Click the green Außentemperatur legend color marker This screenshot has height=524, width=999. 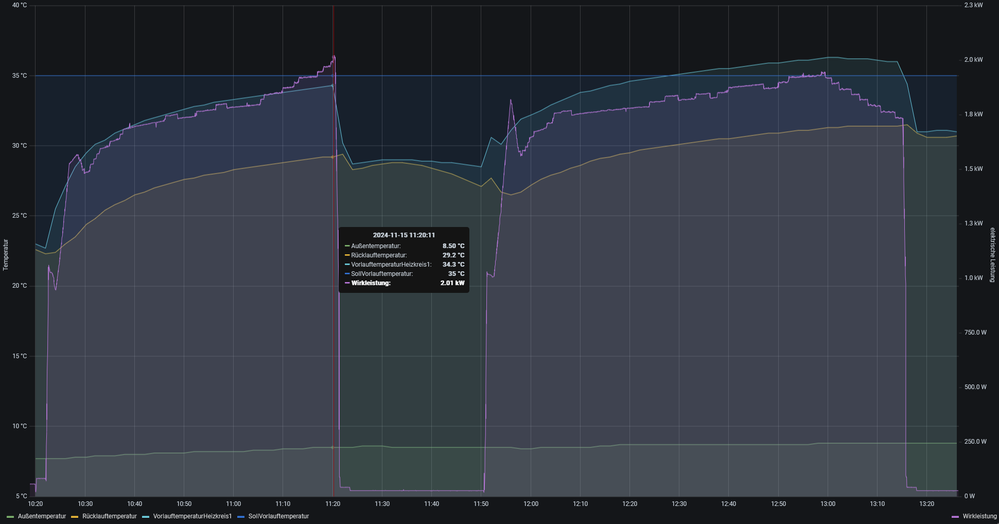[x=10, y=516]
